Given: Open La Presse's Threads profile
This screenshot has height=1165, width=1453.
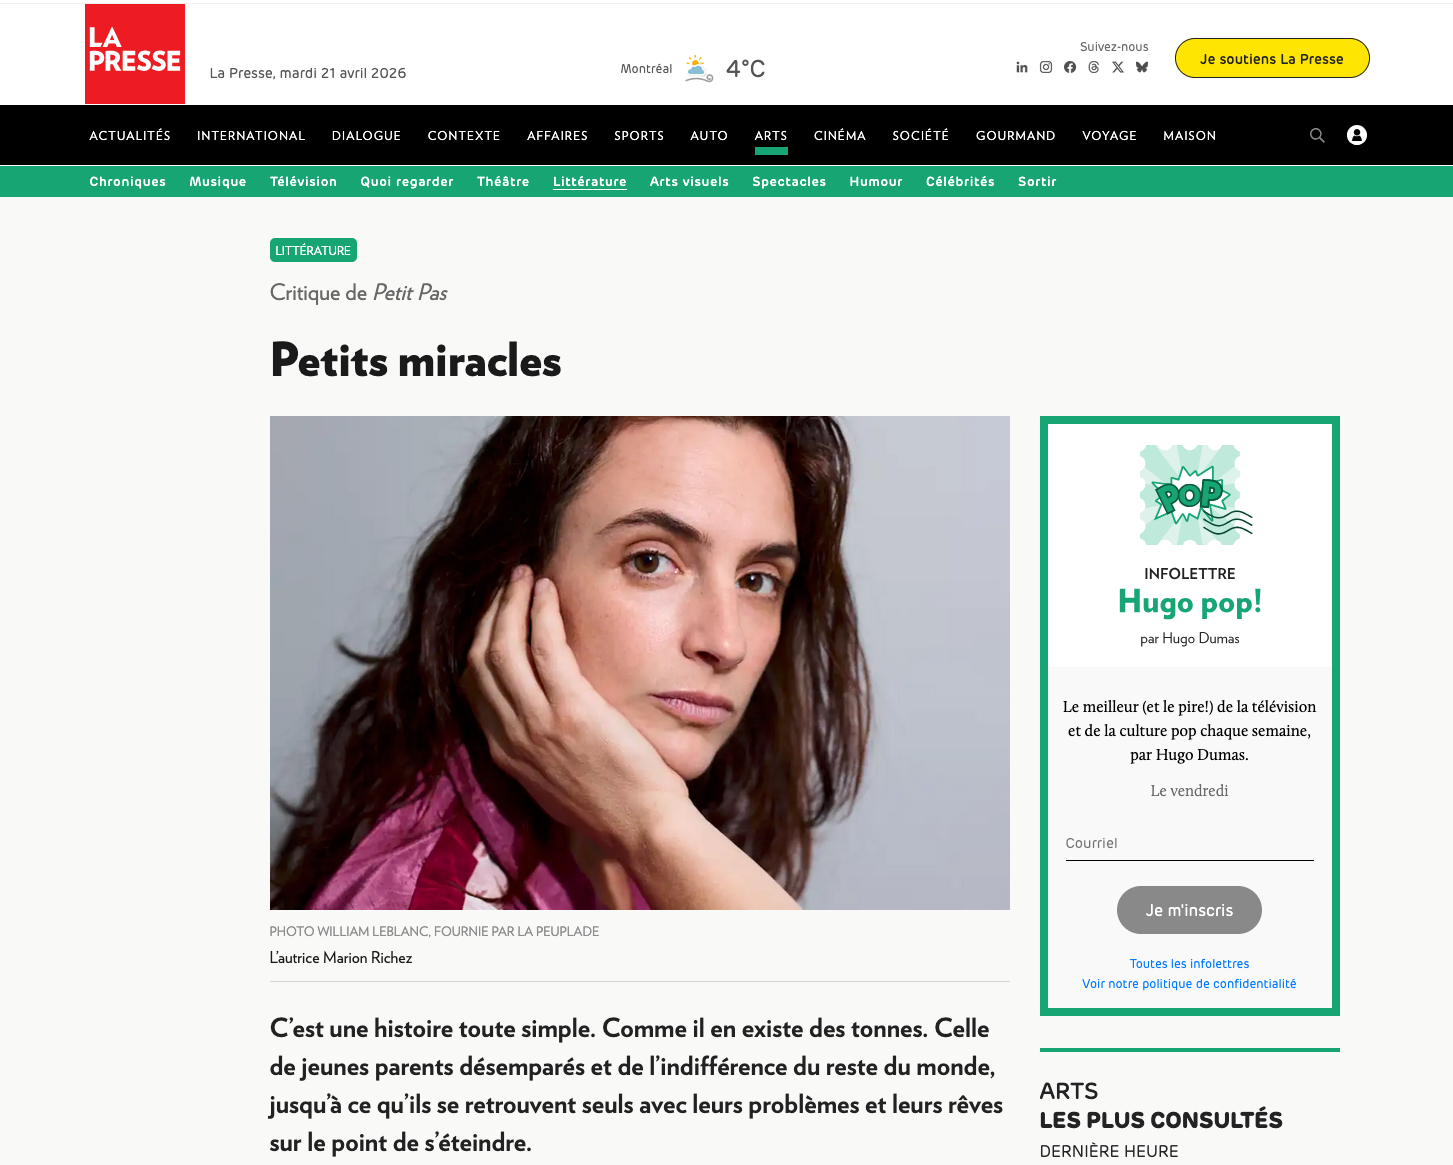Looking at the screenshot, I should [1093, 68].
